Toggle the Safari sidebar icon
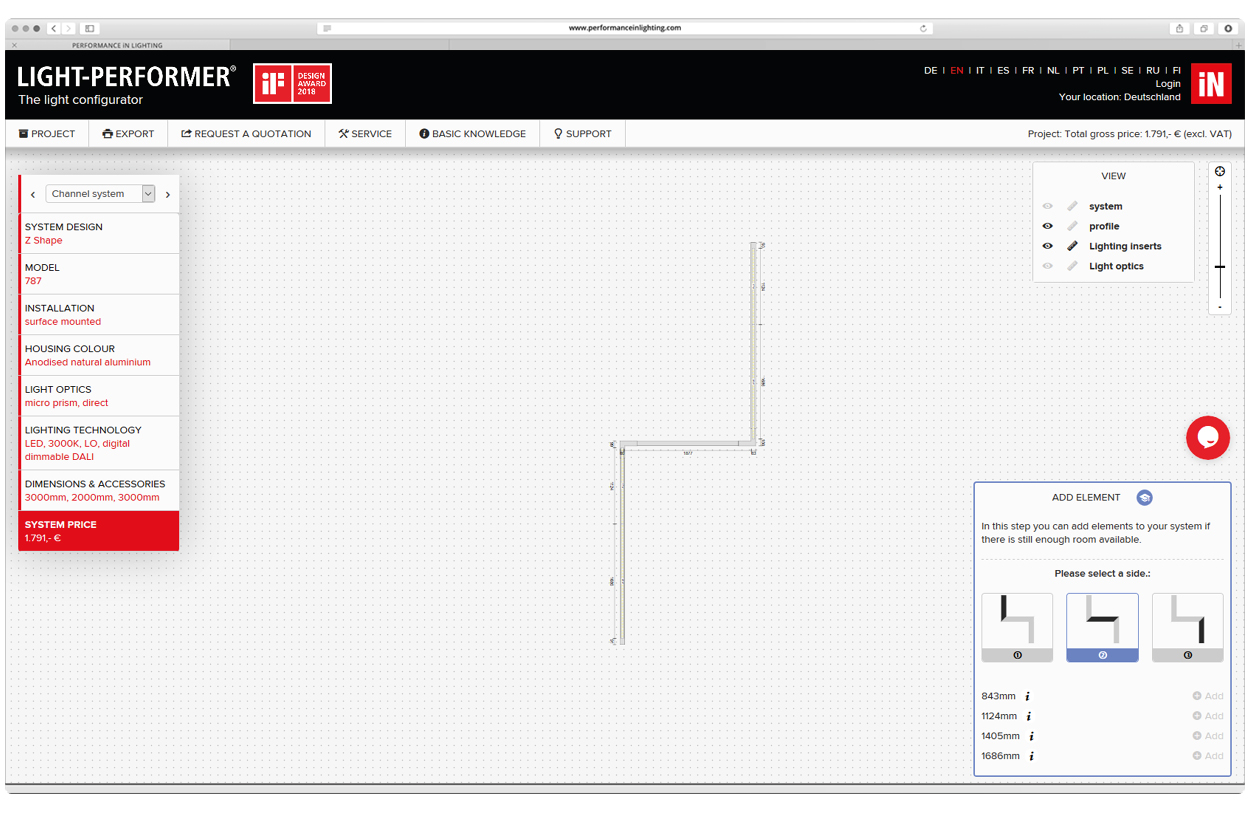Viewport: 1250px width, 833px height. [89, 28]
